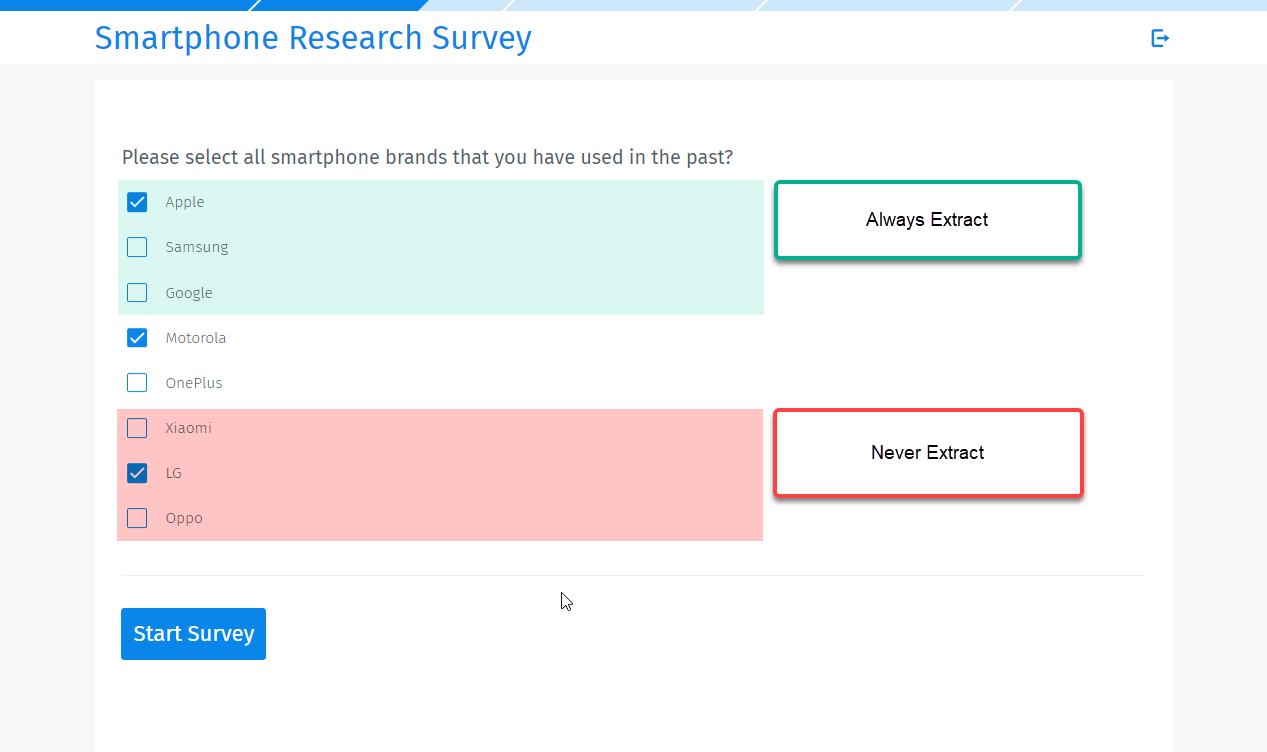Click the Always Extract box
1267x752 pixels.
point(927,219)
